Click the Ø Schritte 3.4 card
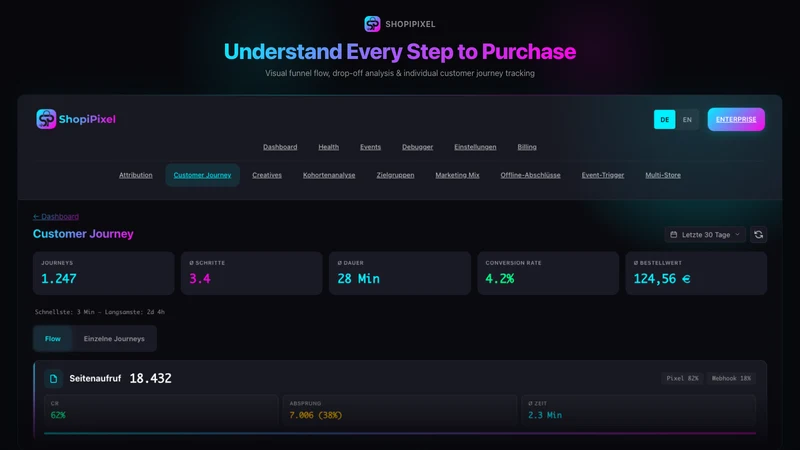The image size is (800, 450). [252, 273]
